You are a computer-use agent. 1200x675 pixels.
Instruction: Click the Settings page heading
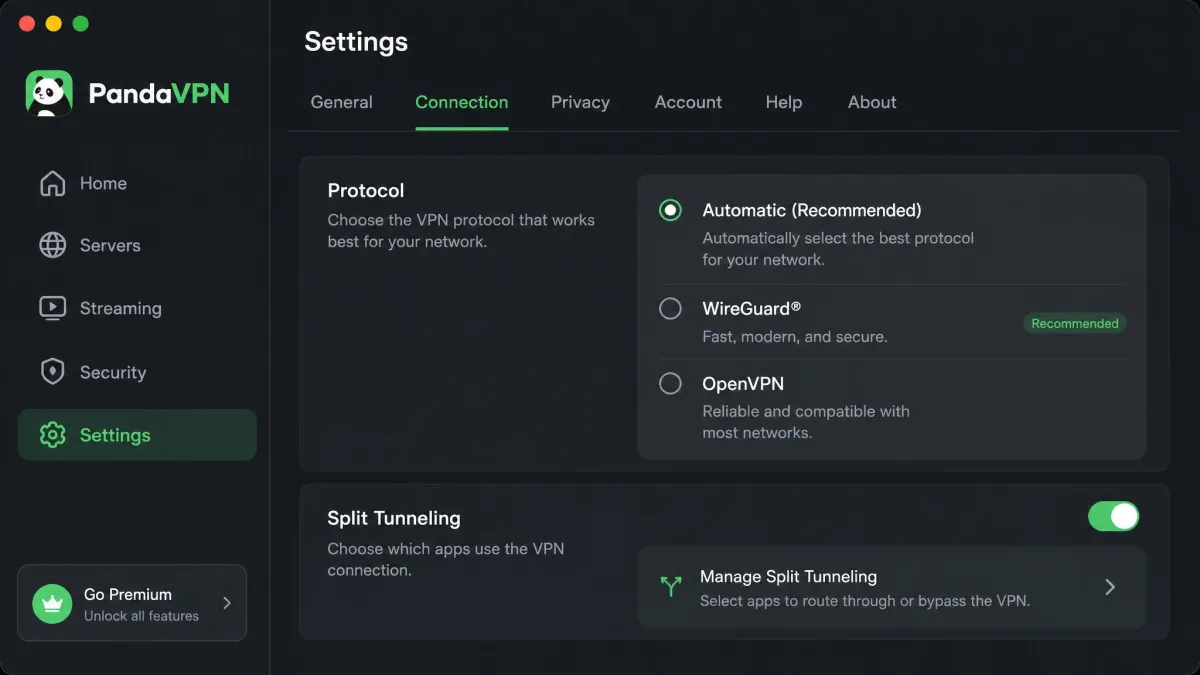356,41
